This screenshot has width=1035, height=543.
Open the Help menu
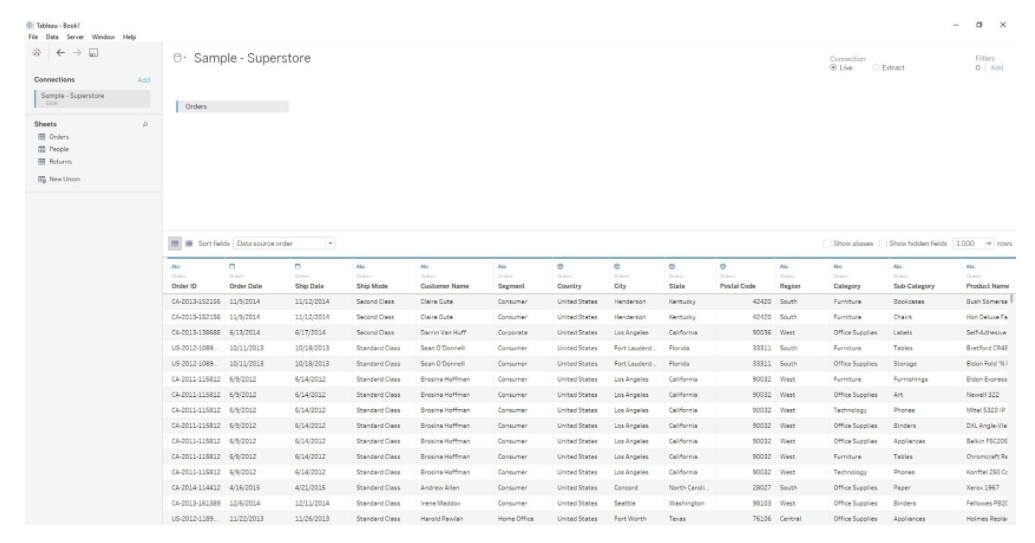pyautogui.click(x=129, y=37)
